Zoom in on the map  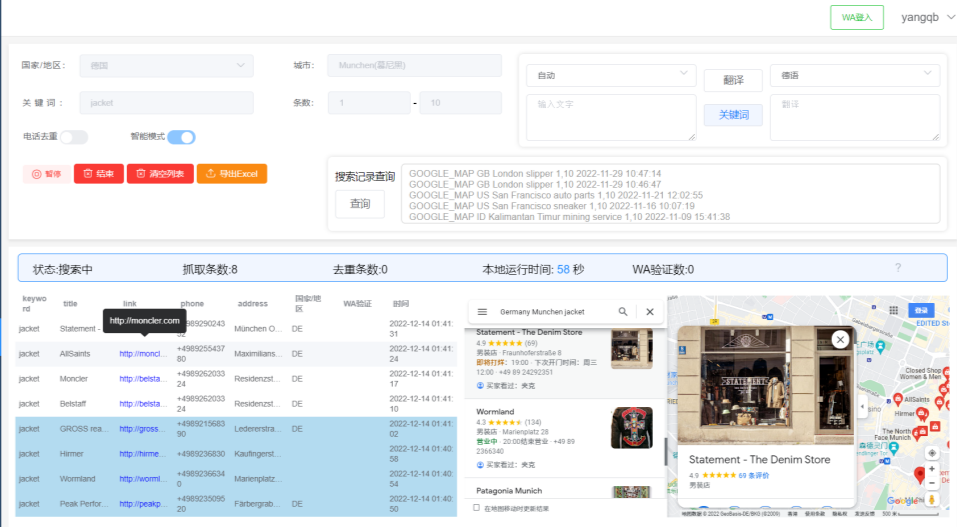click(x=931, y=469)
